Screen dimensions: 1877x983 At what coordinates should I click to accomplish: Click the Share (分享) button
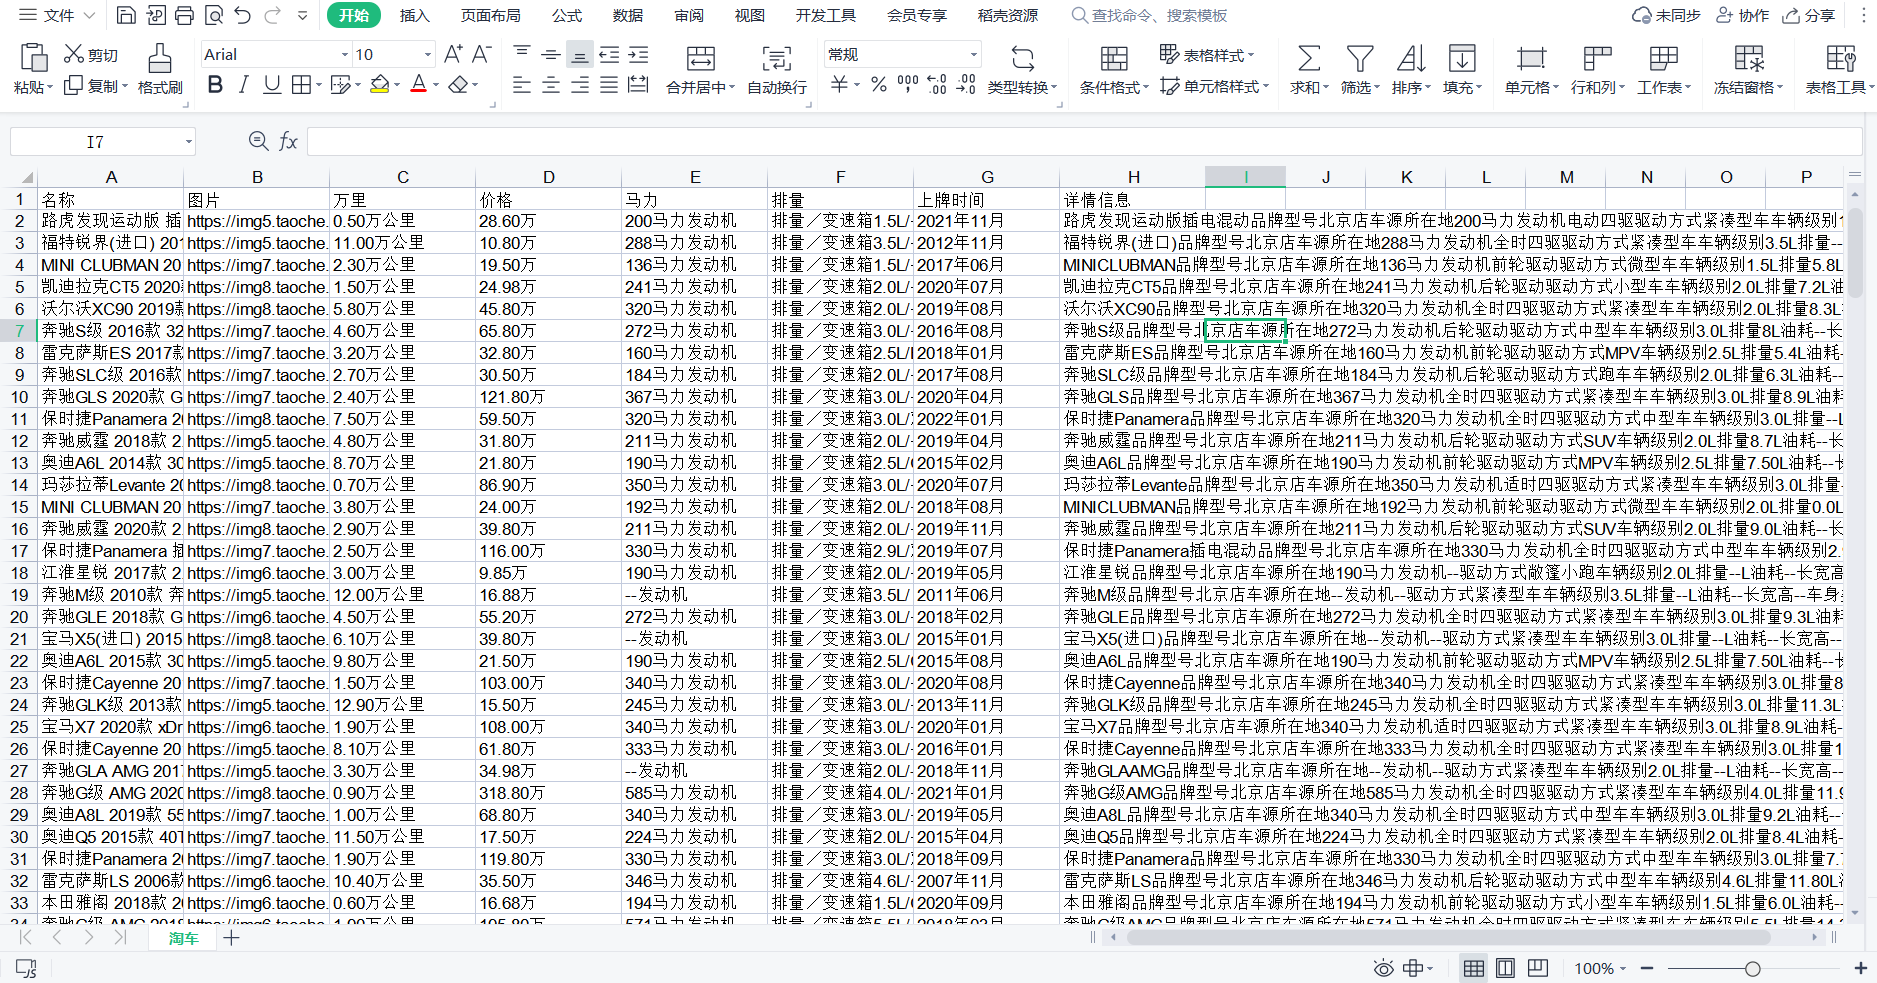pyautogui.click(x=1809, y=15)
